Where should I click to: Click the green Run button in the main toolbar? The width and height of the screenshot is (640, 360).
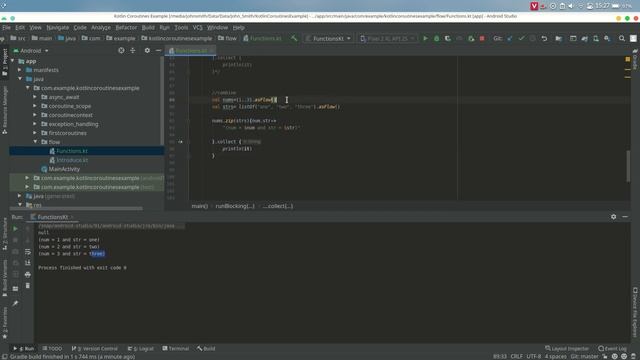point(425,38)
